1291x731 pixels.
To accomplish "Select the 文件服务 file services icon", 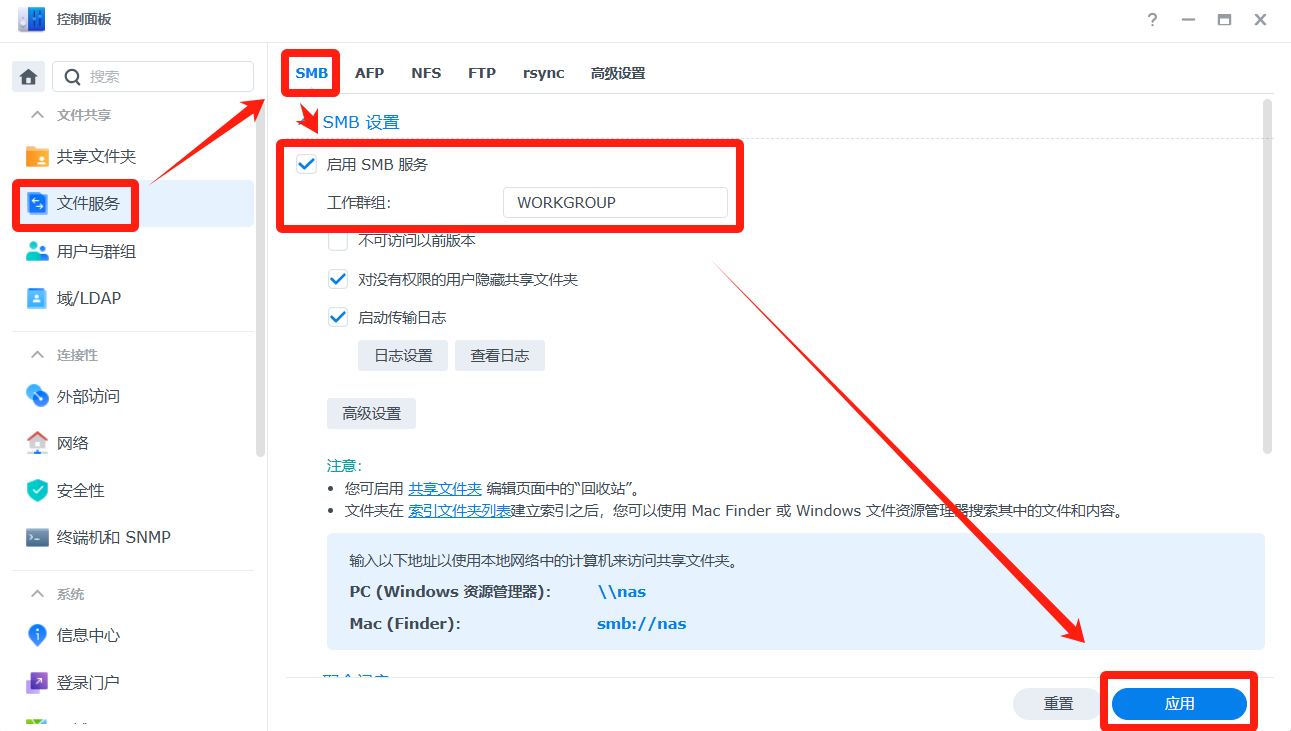I will 37,203.
